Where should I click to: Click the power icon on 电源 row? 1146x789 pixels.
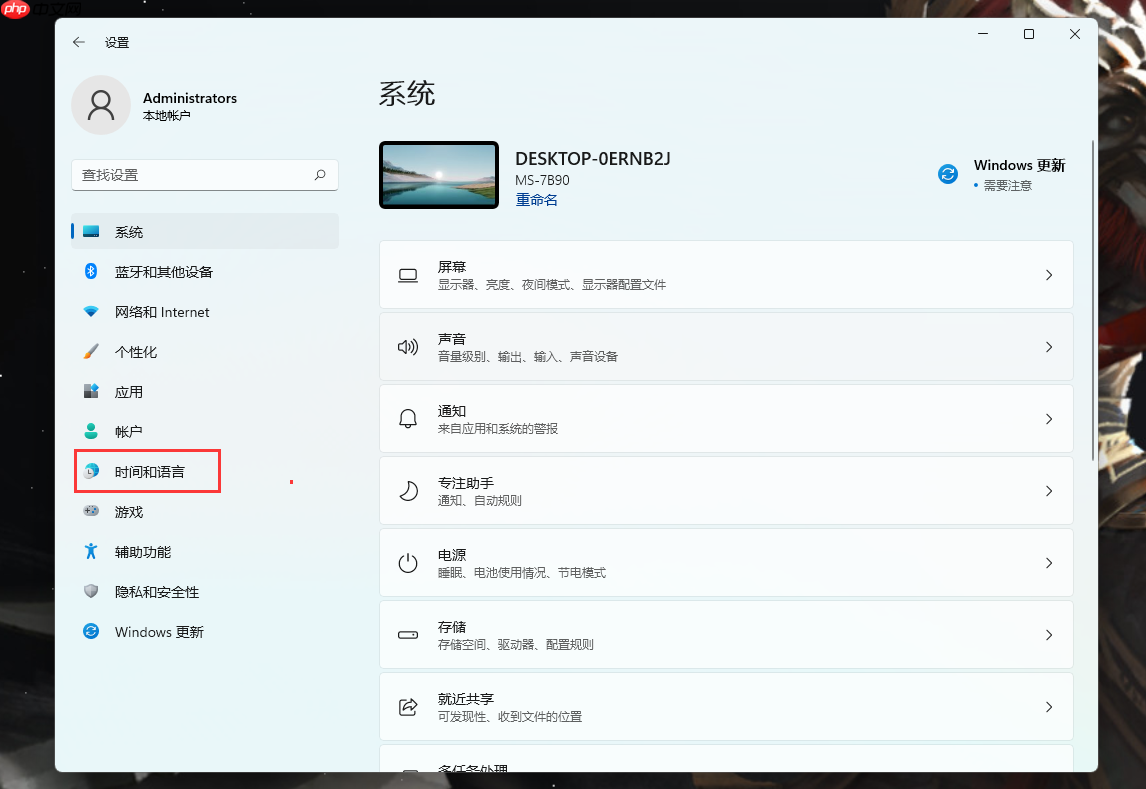407,562
